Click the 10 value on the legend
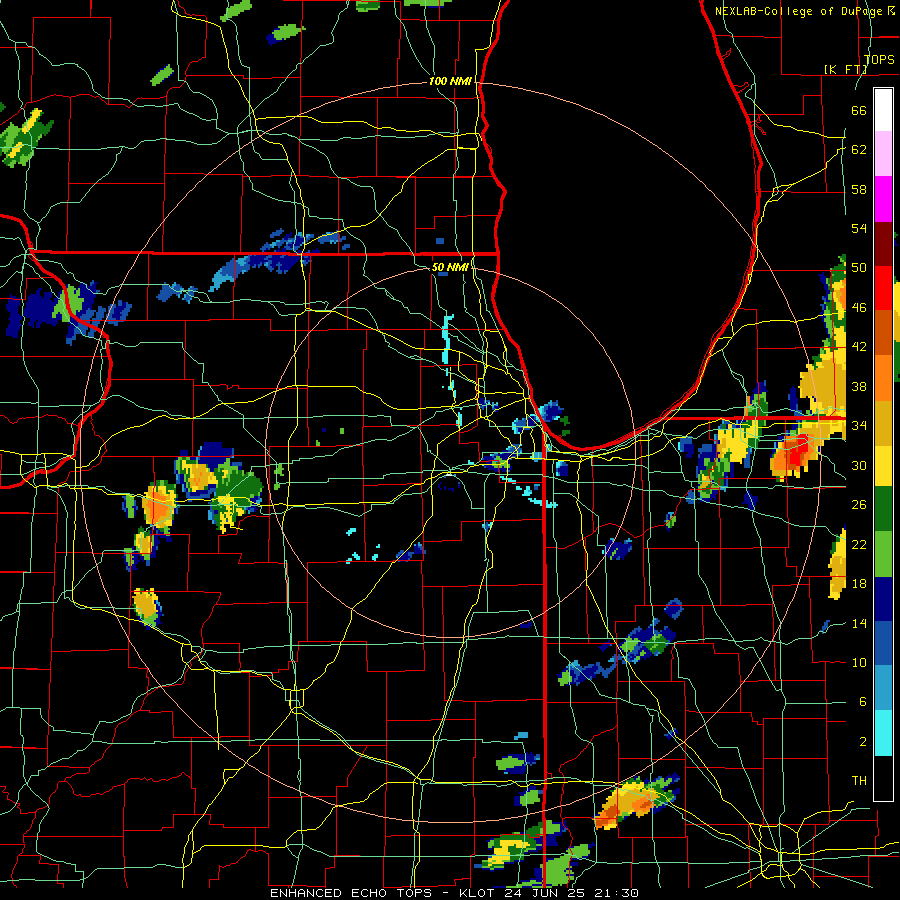This screenshot has width=900, height=900. coord(859,662)
